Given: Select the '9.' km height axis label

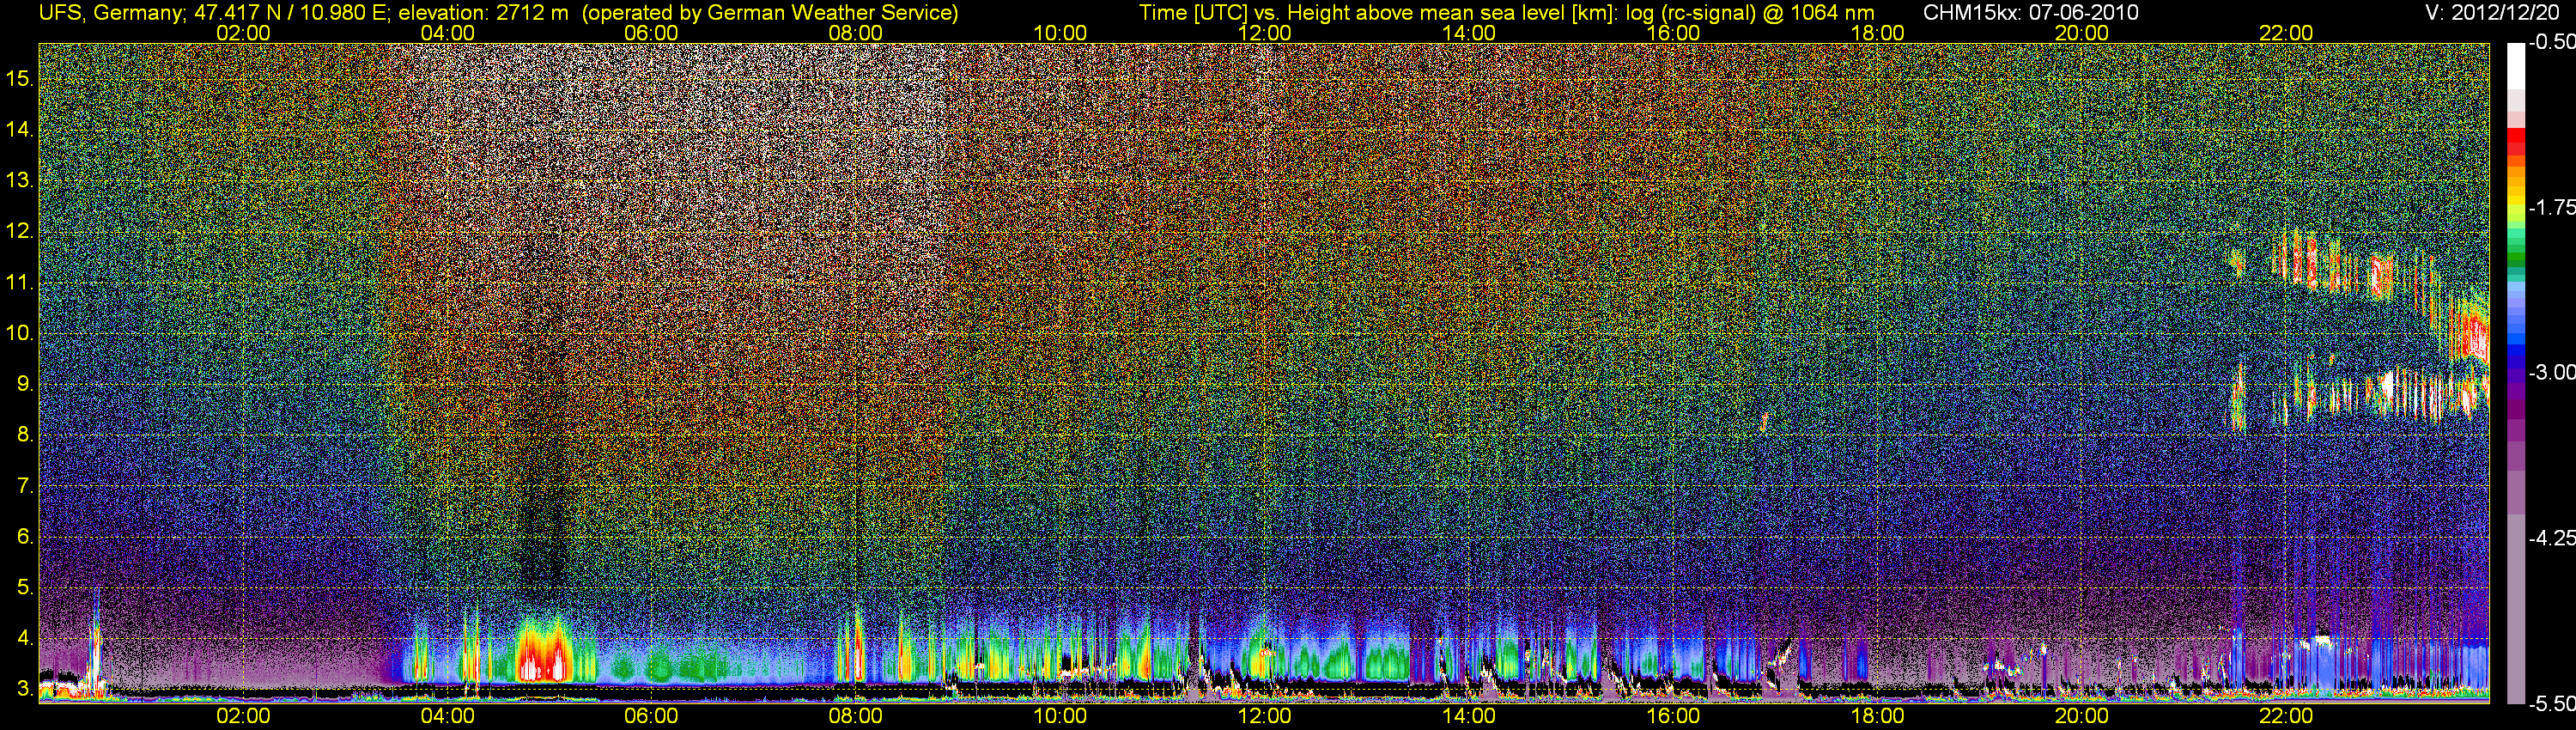Looking at the screenshot, I should tap(25, 384).
